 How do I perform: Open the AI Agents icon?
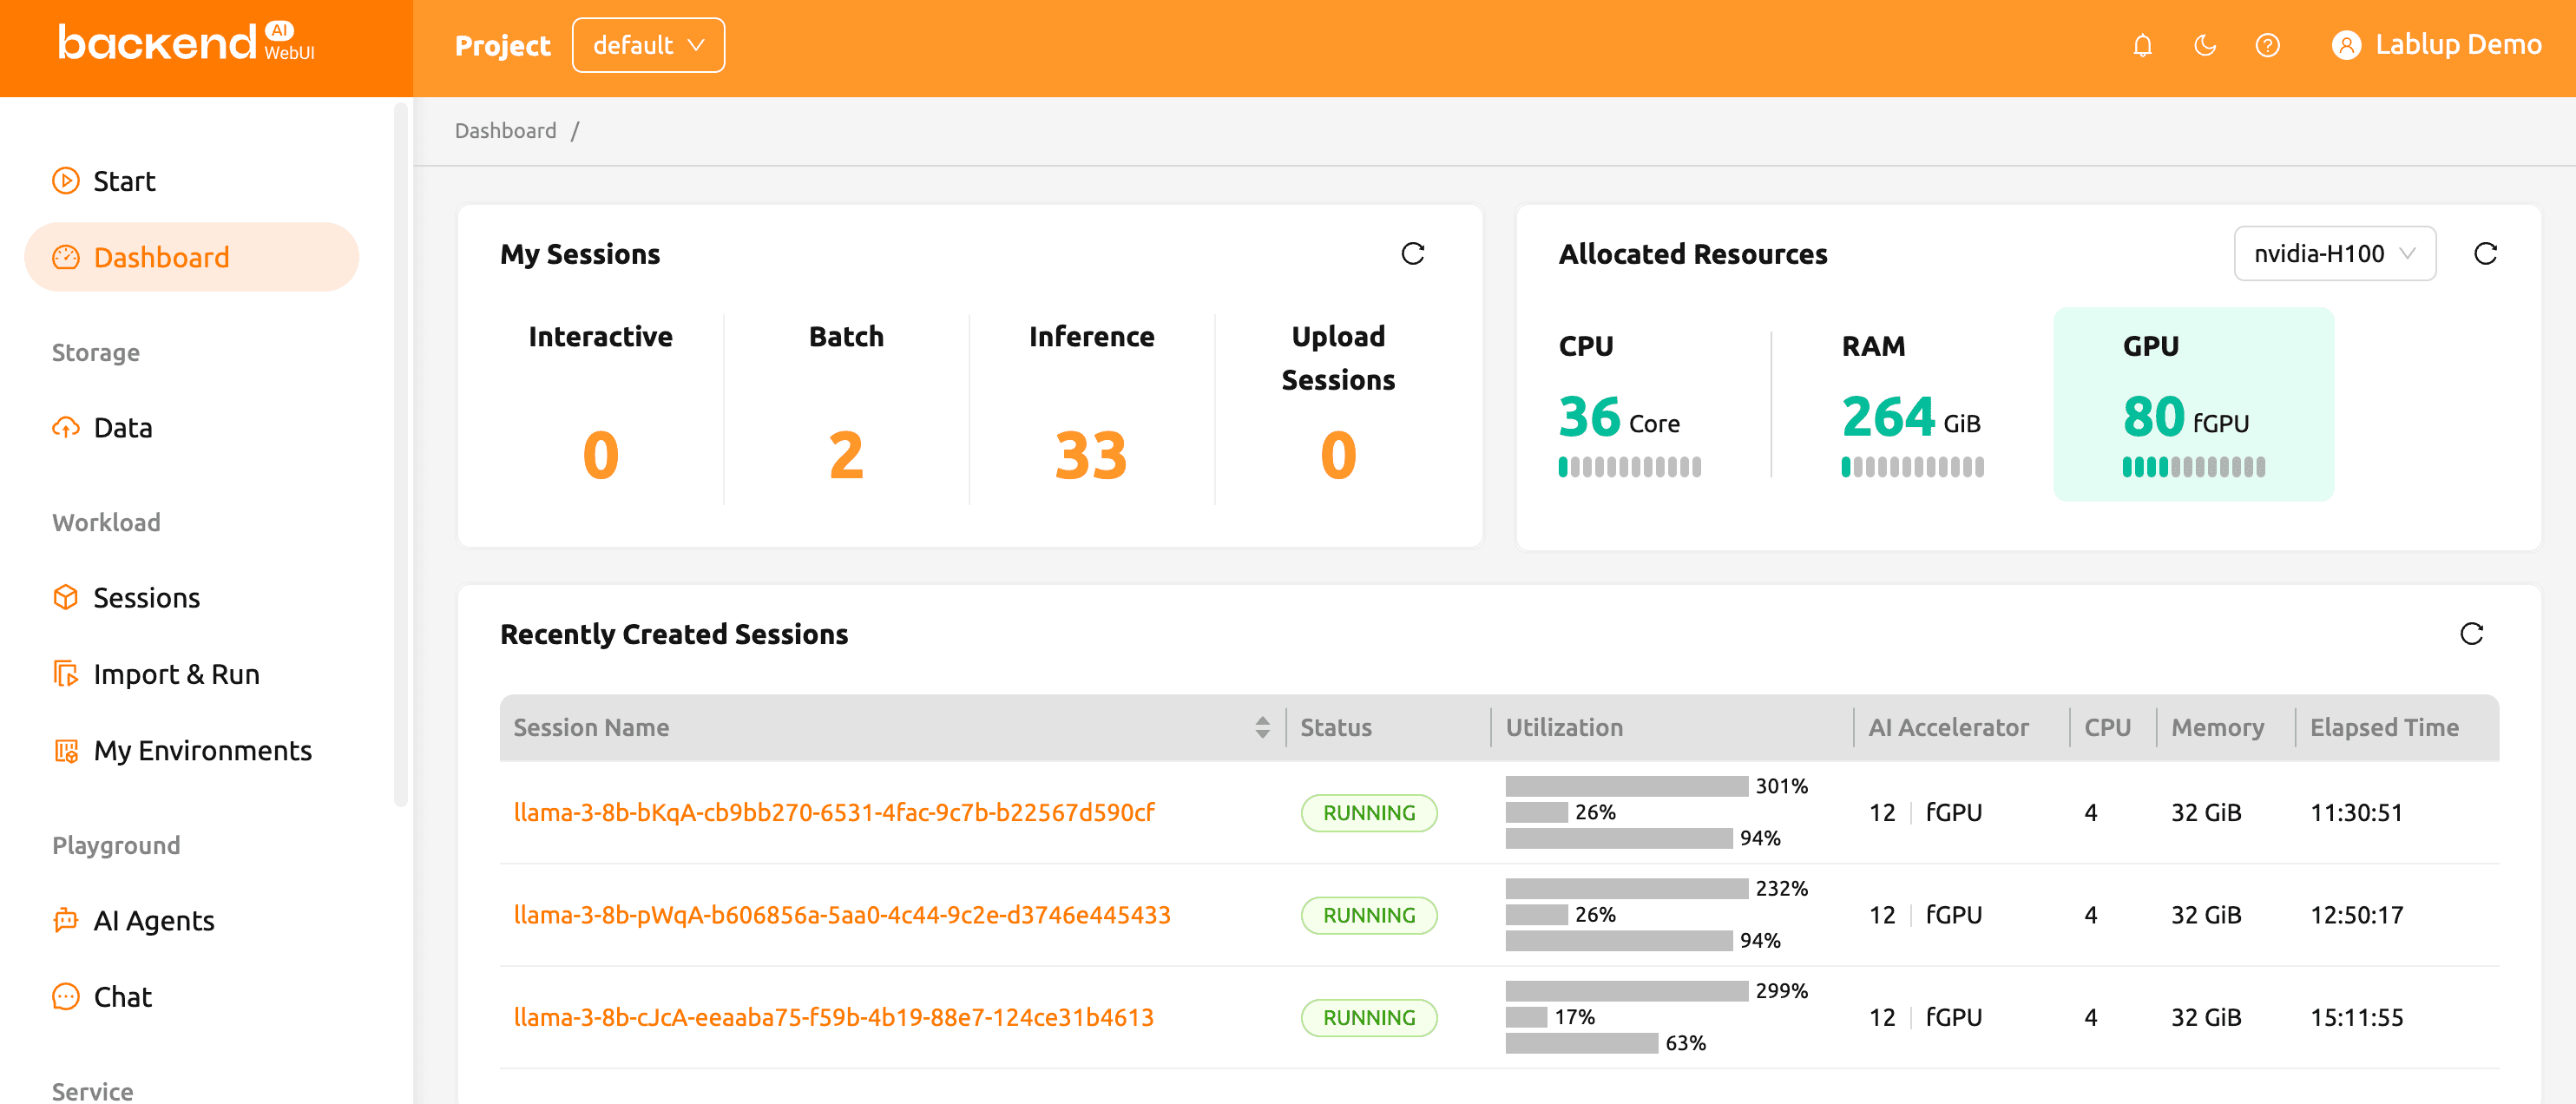coord(65,920)
